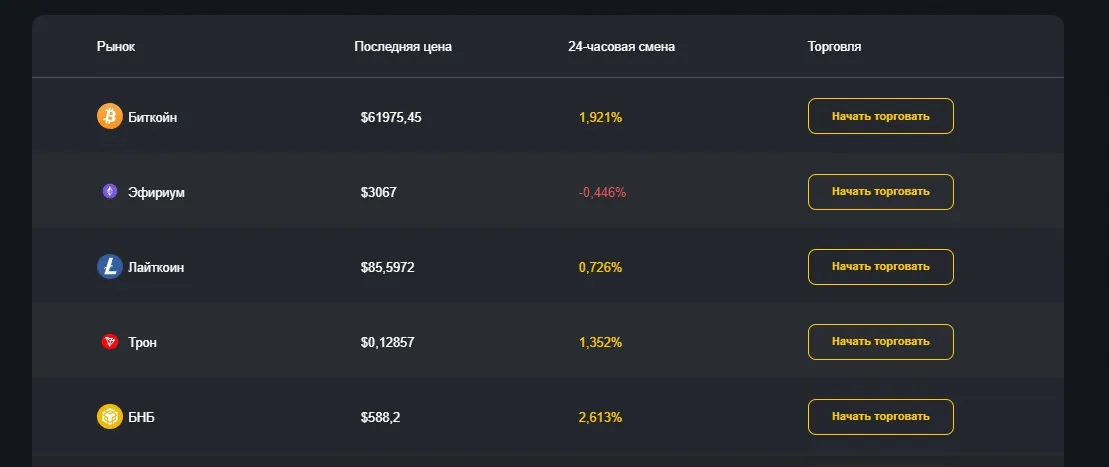
Task: Open the Эфириум market name
Action: pyautogui.click(x=156, y=192)
